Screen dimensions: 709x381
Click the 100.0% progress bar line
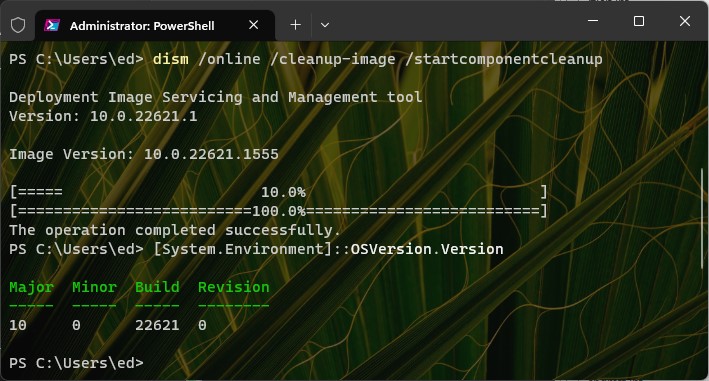[x=278, y=211]
